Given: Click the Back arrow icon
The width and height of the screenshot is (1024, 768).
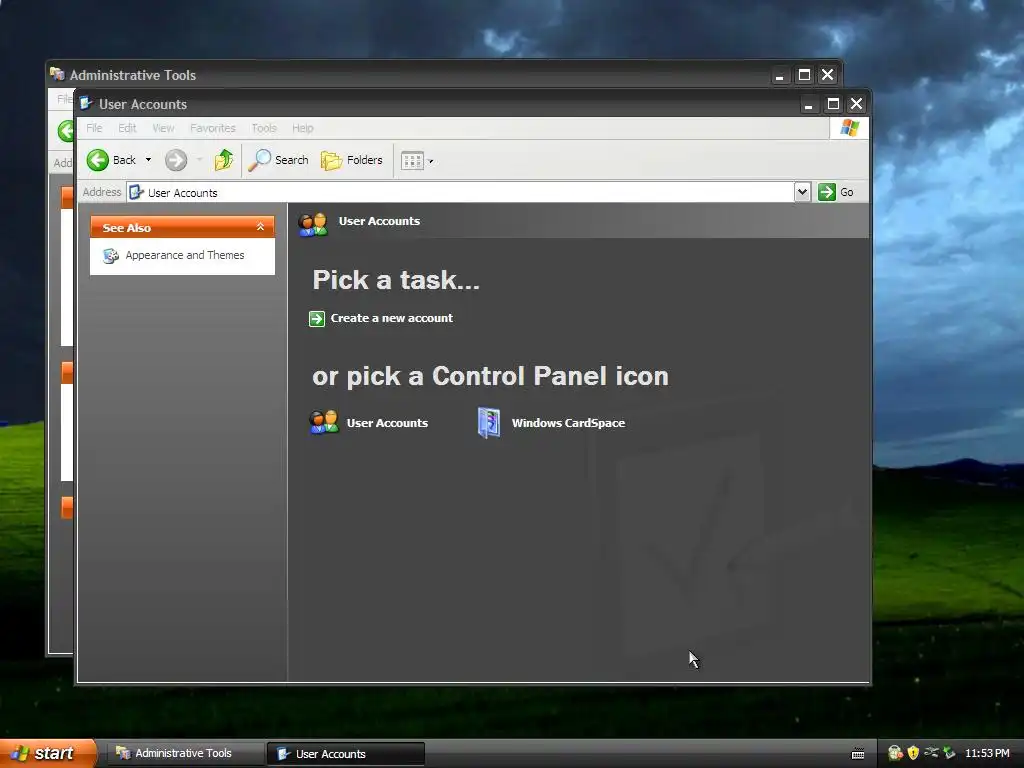Looking at the screenshot, I should 98,160.
